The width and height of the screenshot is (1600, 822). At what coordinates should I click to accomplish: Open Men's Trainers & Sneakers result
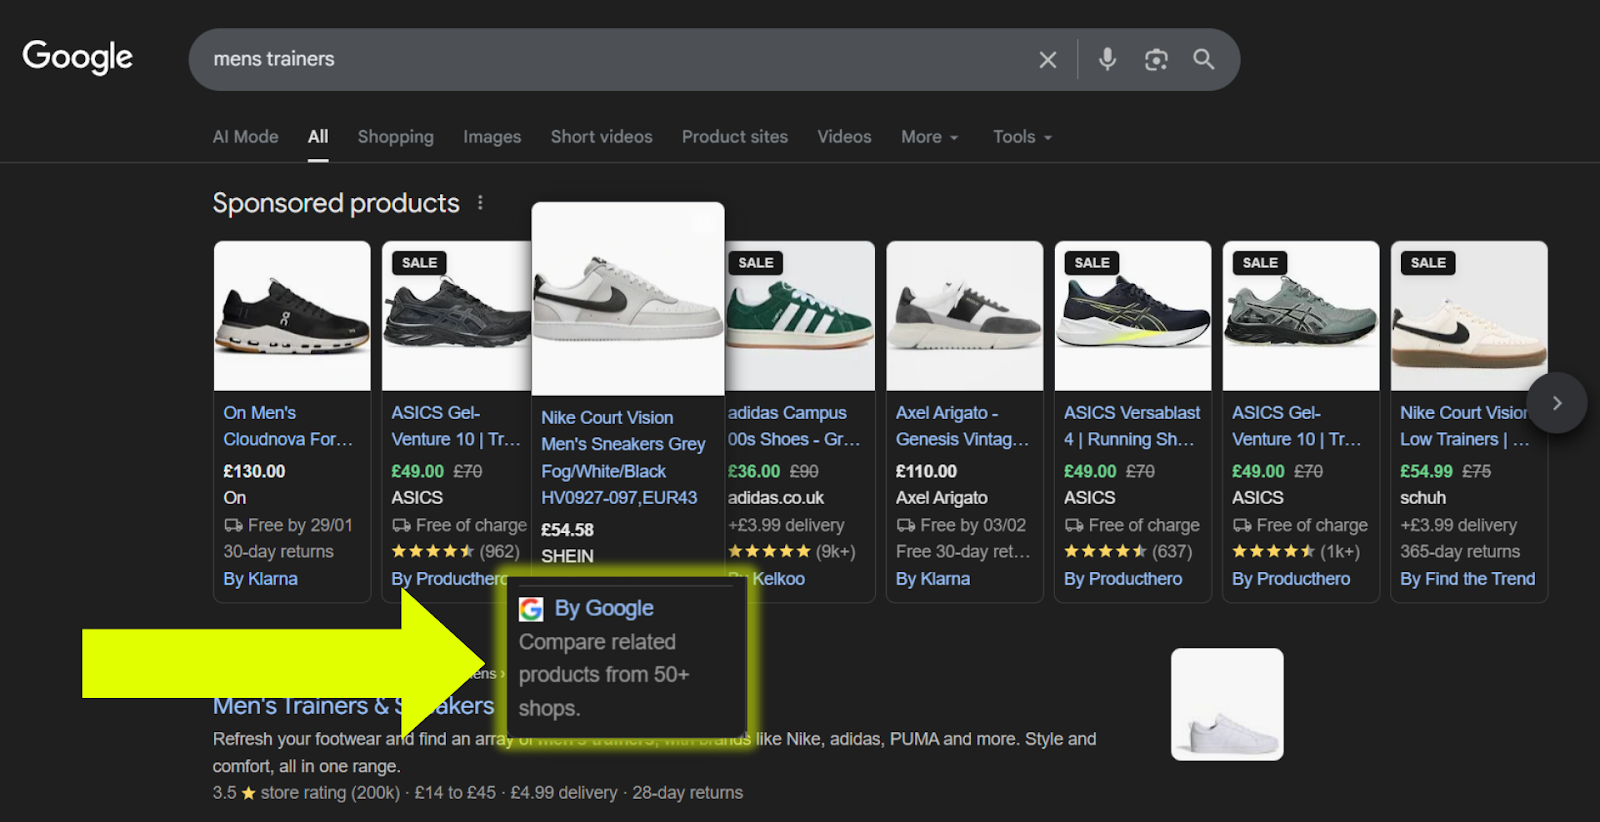coord(353,706)
